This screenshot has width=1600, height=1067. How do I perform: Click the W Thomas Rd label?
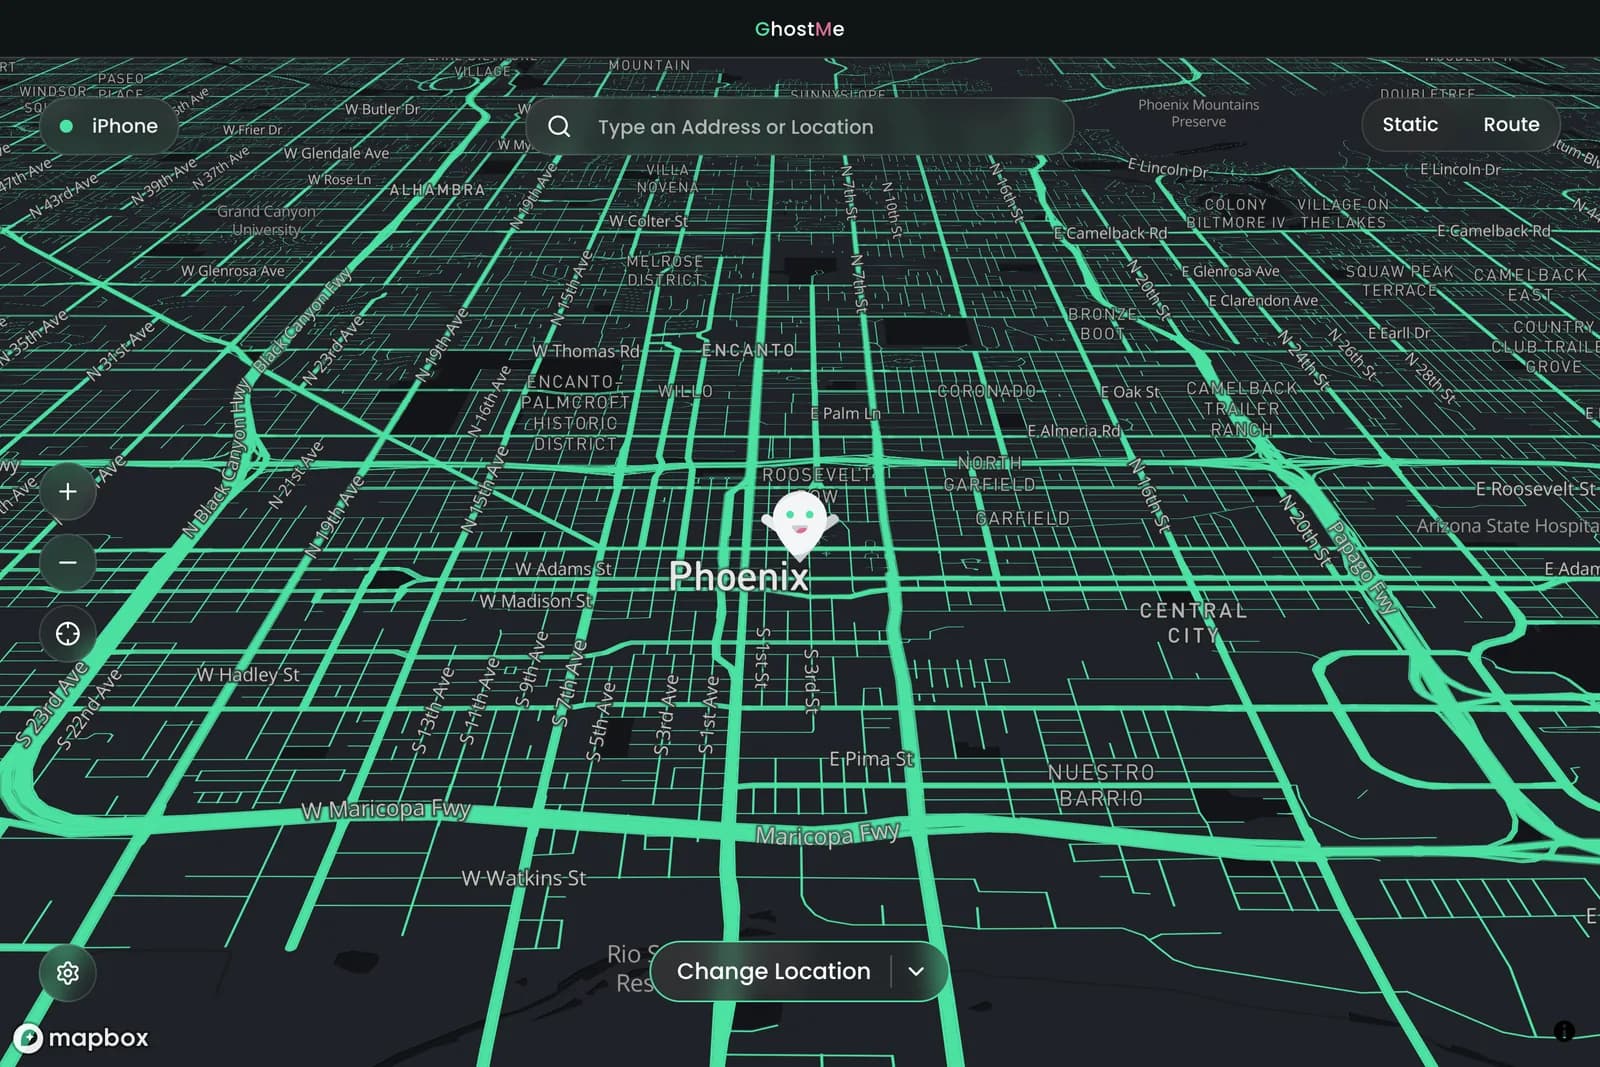(x=586, y=351)
